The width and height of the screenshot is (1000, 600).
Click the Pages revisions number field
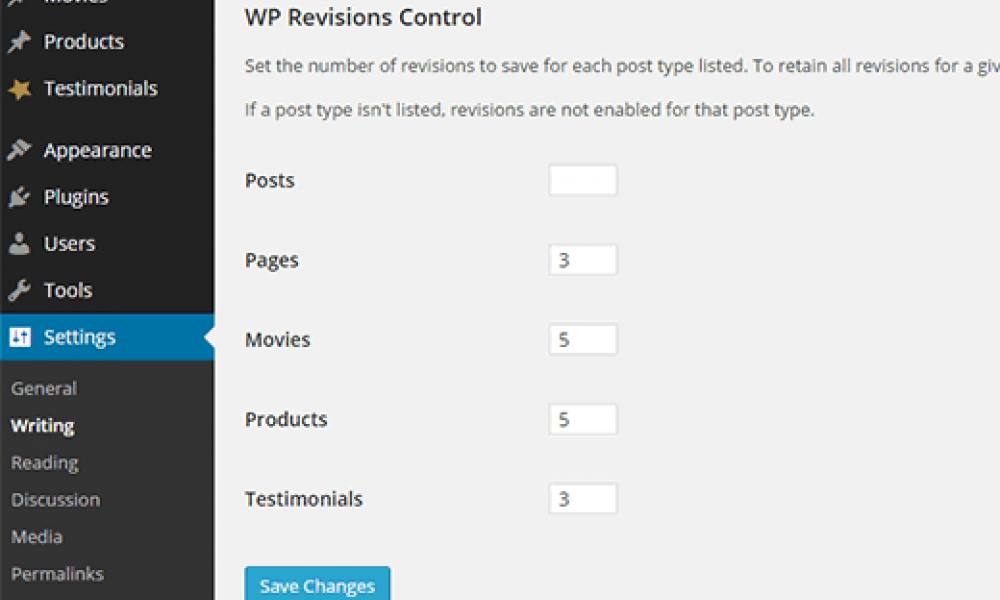583,260
